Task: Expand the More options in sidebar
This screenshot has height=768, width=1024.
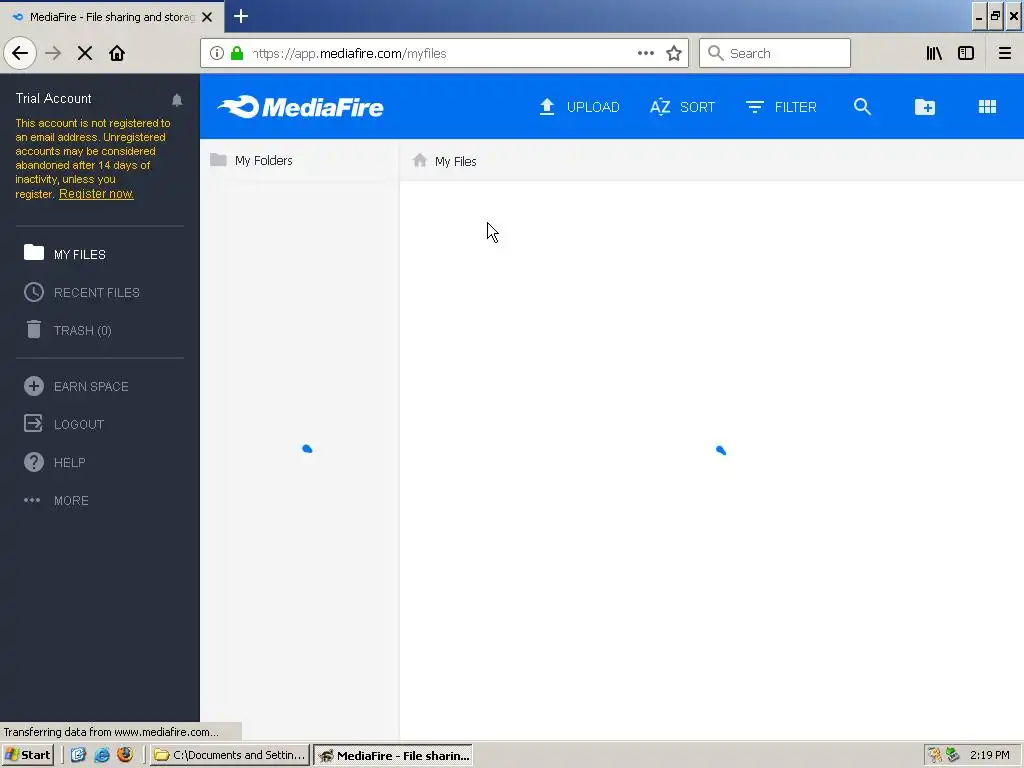Action: click(x=56, y=501)
